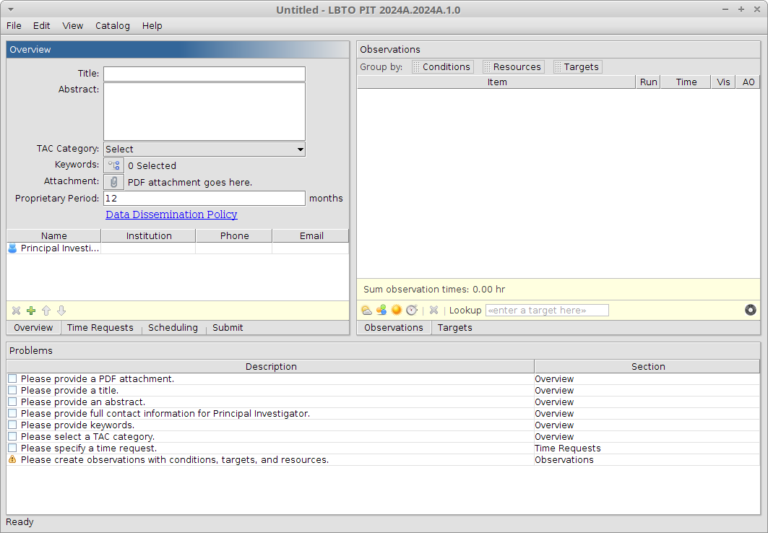Switch to the Time Requests tab
Viewport: 768px width, 533px height.
100,328
